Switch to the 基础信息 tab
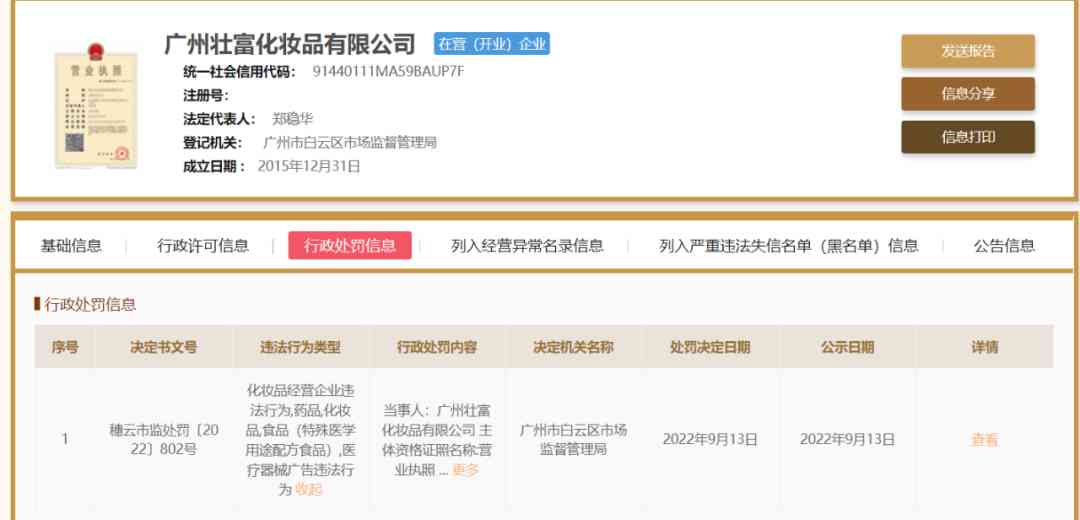This screenshot has height=520, width=1080. [x=71, y=246]
